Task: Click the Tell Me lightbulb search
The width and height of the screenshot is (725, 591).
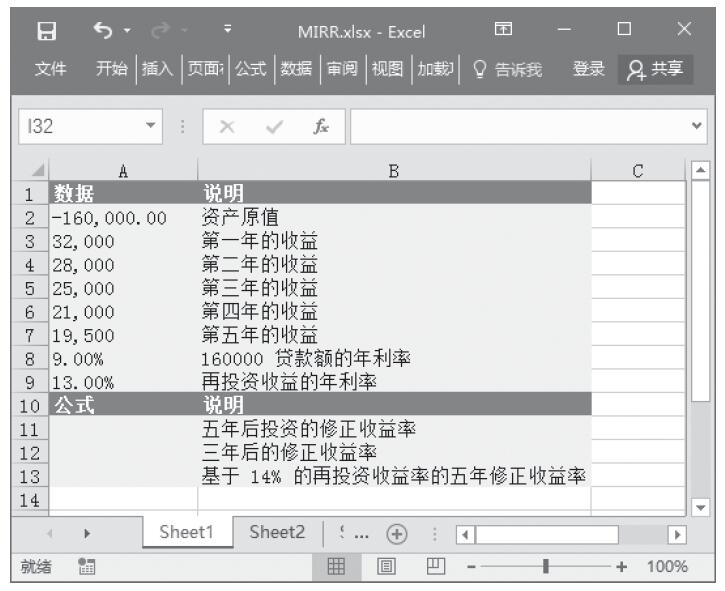Action: 507,69
